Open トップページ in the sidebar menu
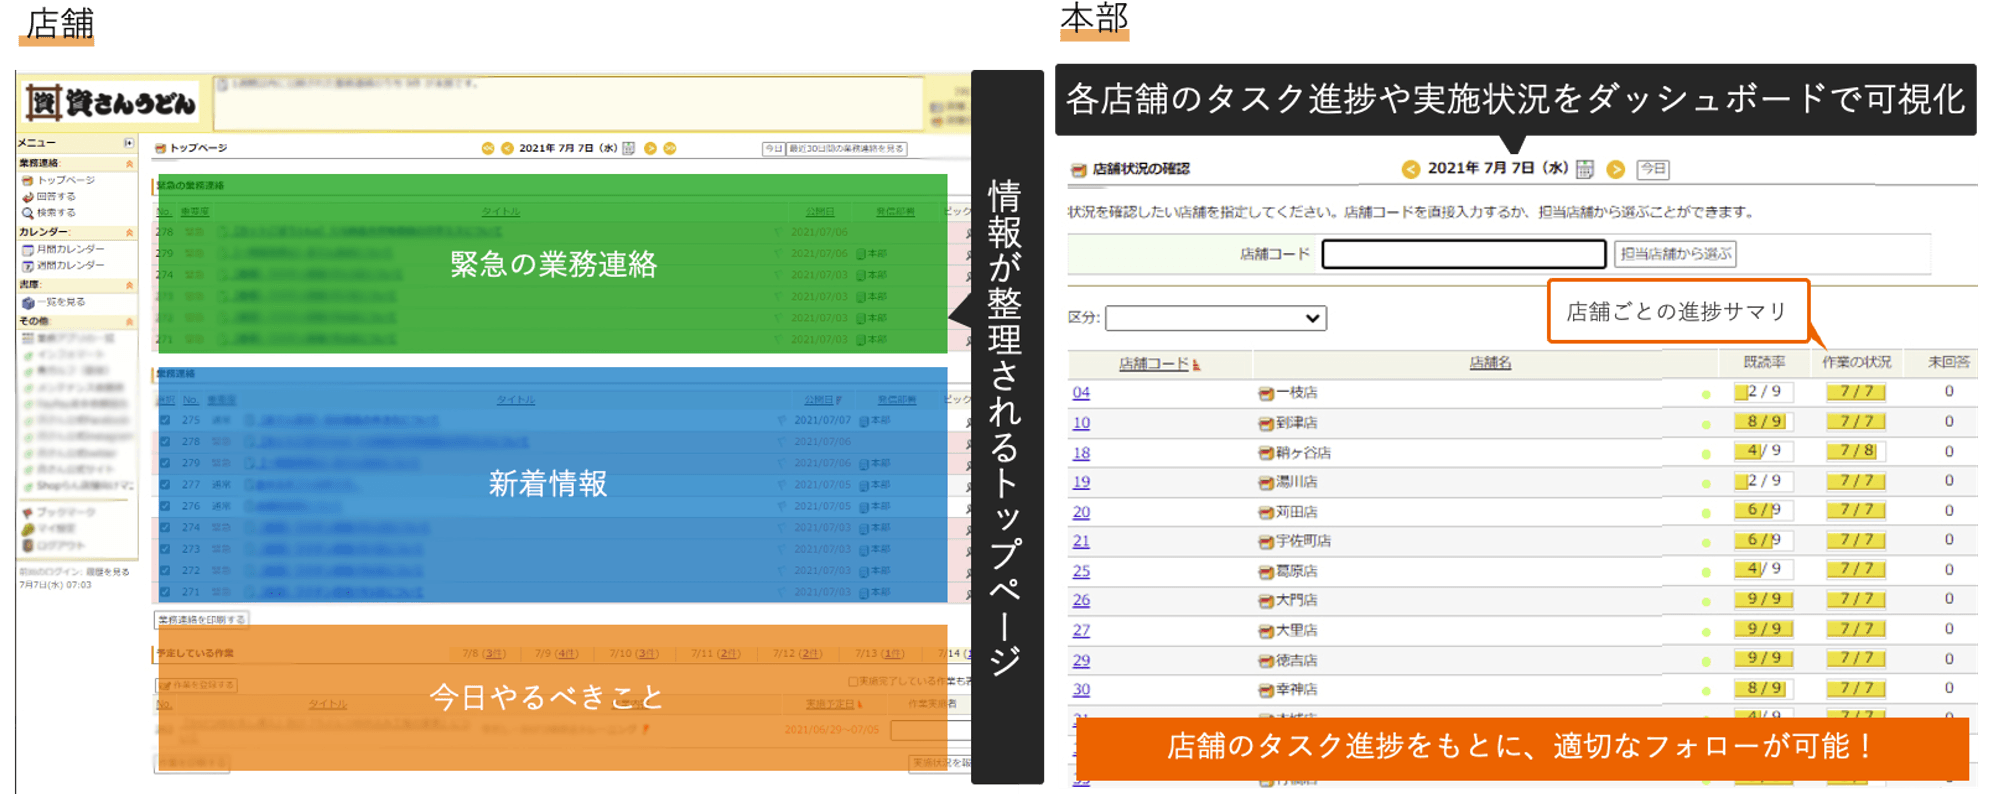 65,180
